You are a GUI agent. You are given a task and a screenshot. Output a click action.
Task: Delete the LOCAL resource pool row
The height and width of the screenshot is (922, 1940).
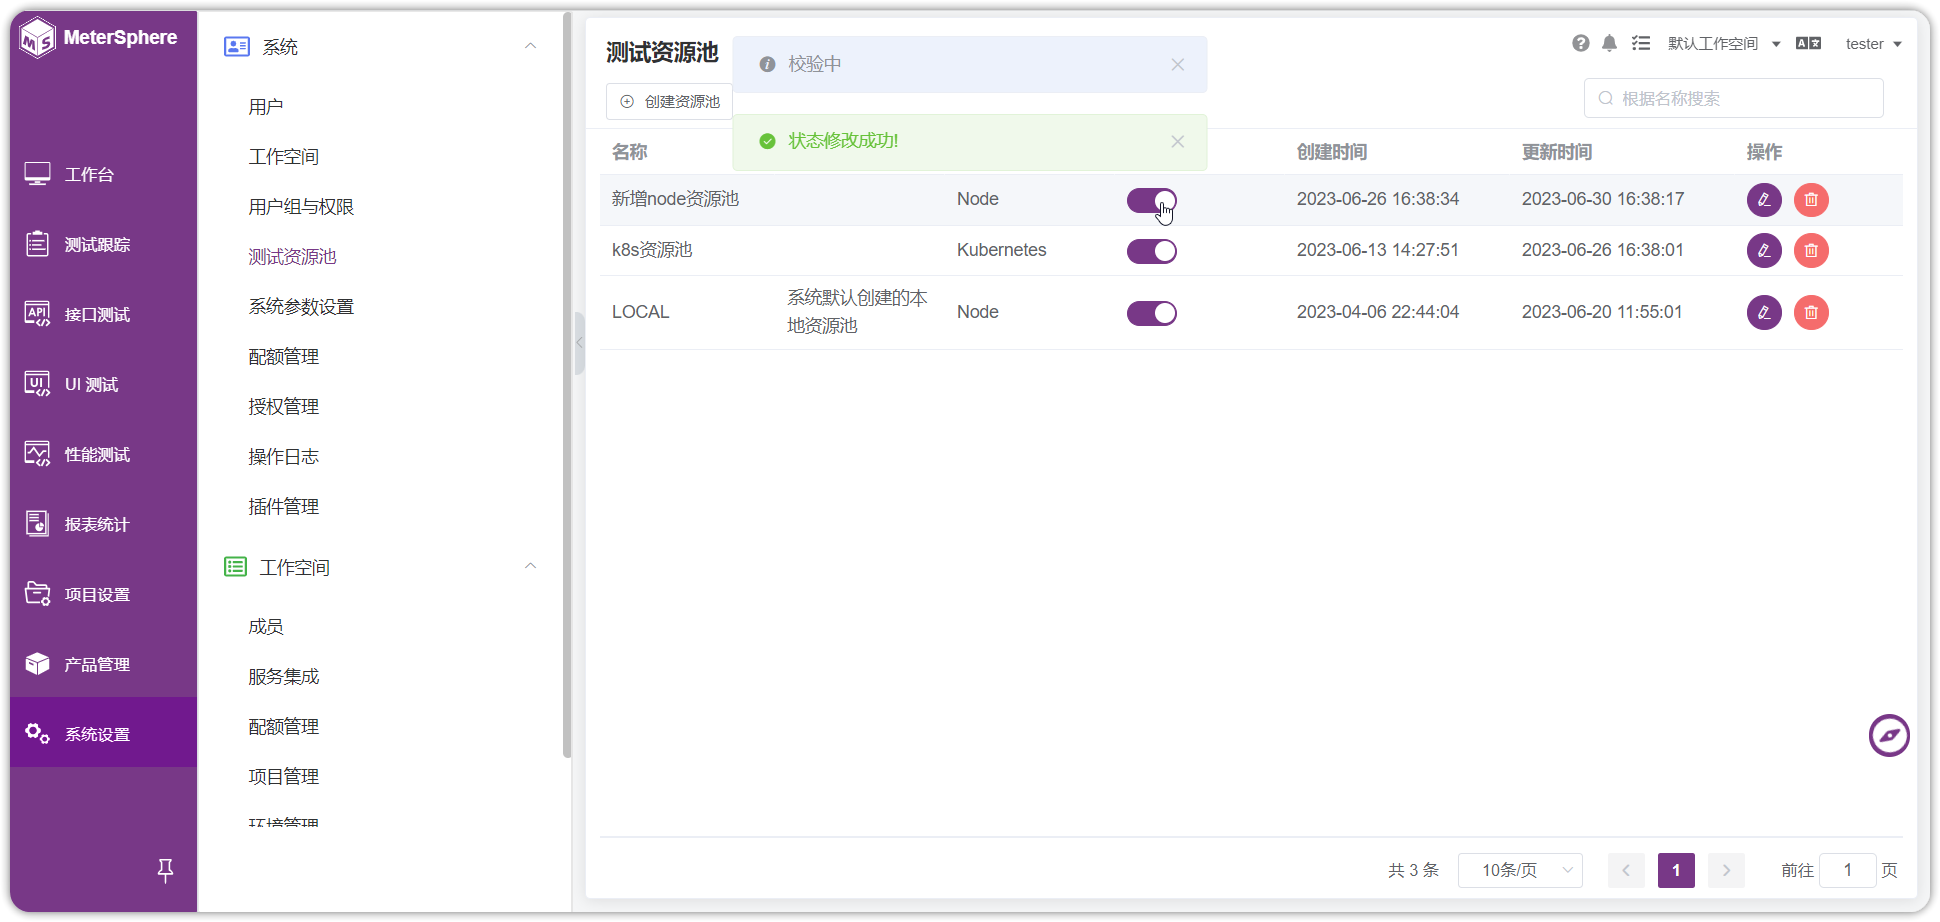tap(1811, 312)
